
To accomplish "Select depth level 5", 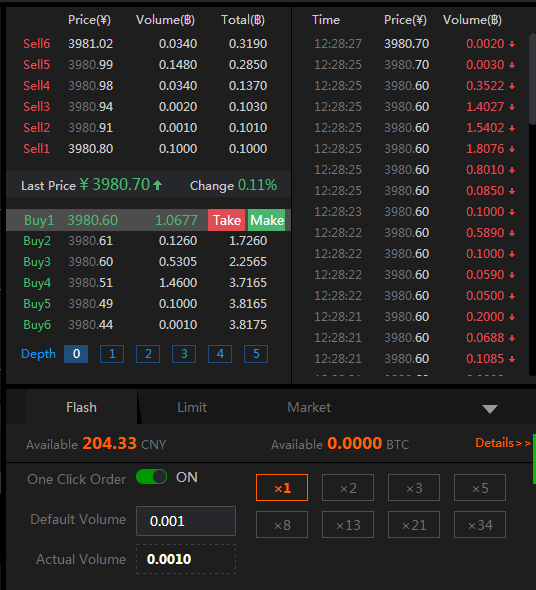I will tap(256, 354).
